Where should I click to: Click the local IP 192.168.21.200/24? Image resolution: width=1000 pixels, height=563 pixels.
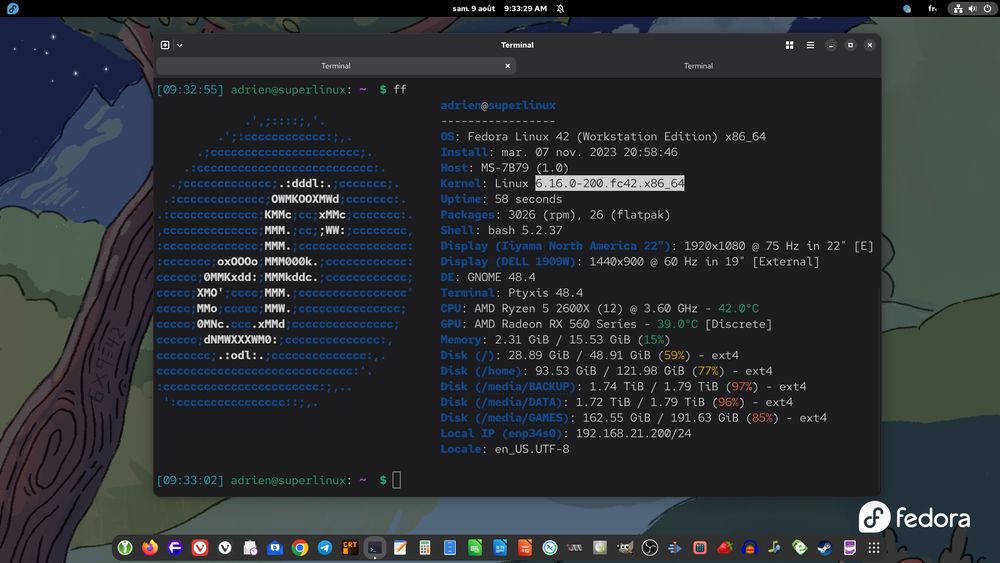tap(633, 433)
